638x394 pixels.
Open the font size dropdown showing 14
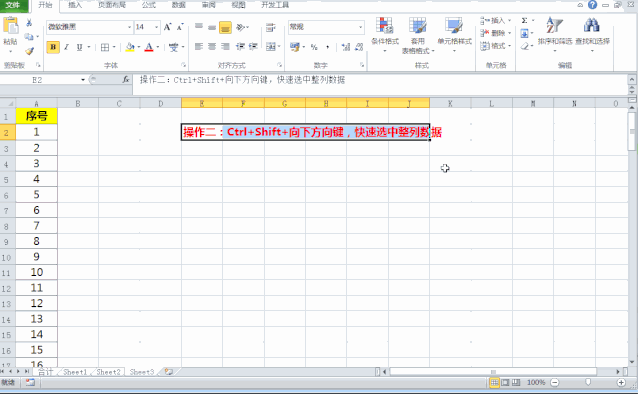[157, 27]
